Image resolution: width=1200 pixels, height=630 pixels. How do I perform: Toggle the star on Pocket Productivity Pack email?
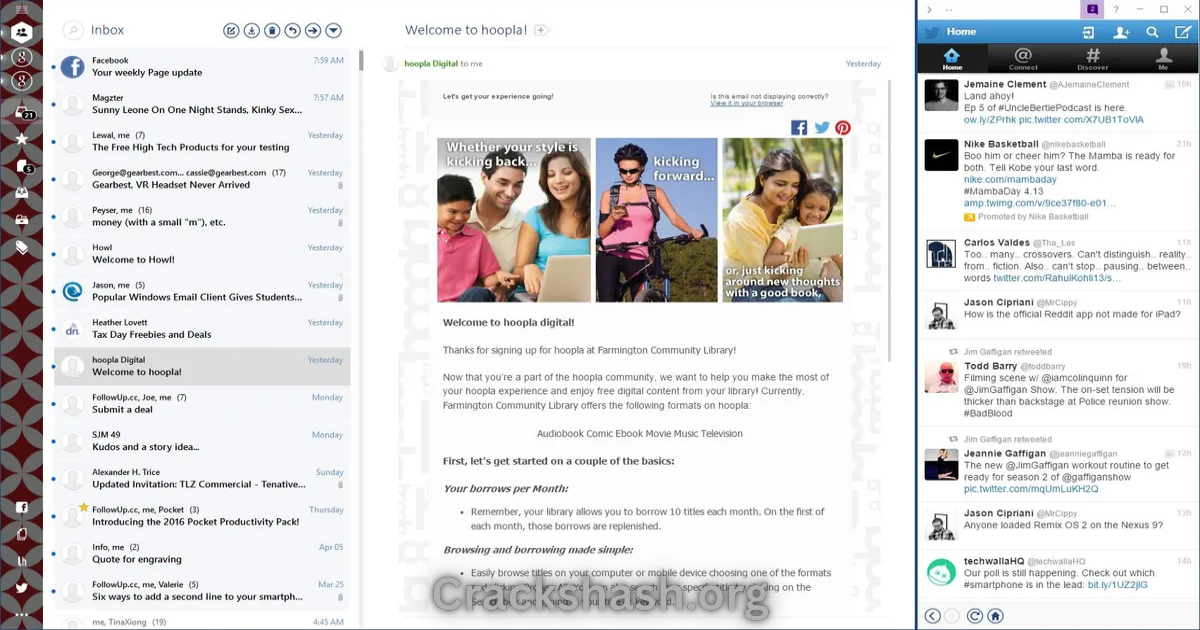[84, 508]
